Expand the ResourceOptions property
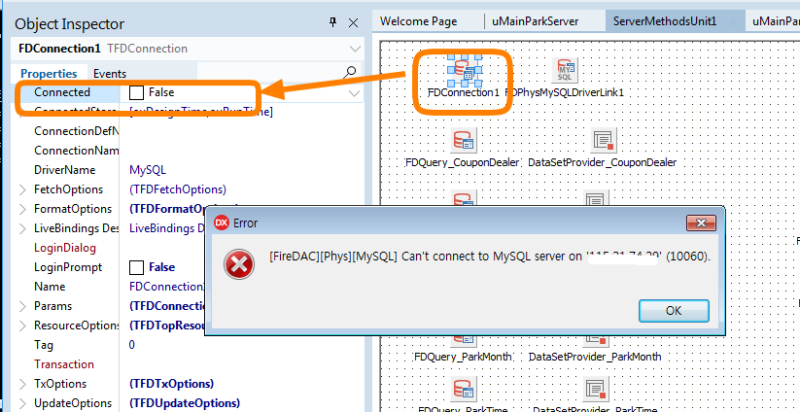800x412 pixels. [23, 325]
